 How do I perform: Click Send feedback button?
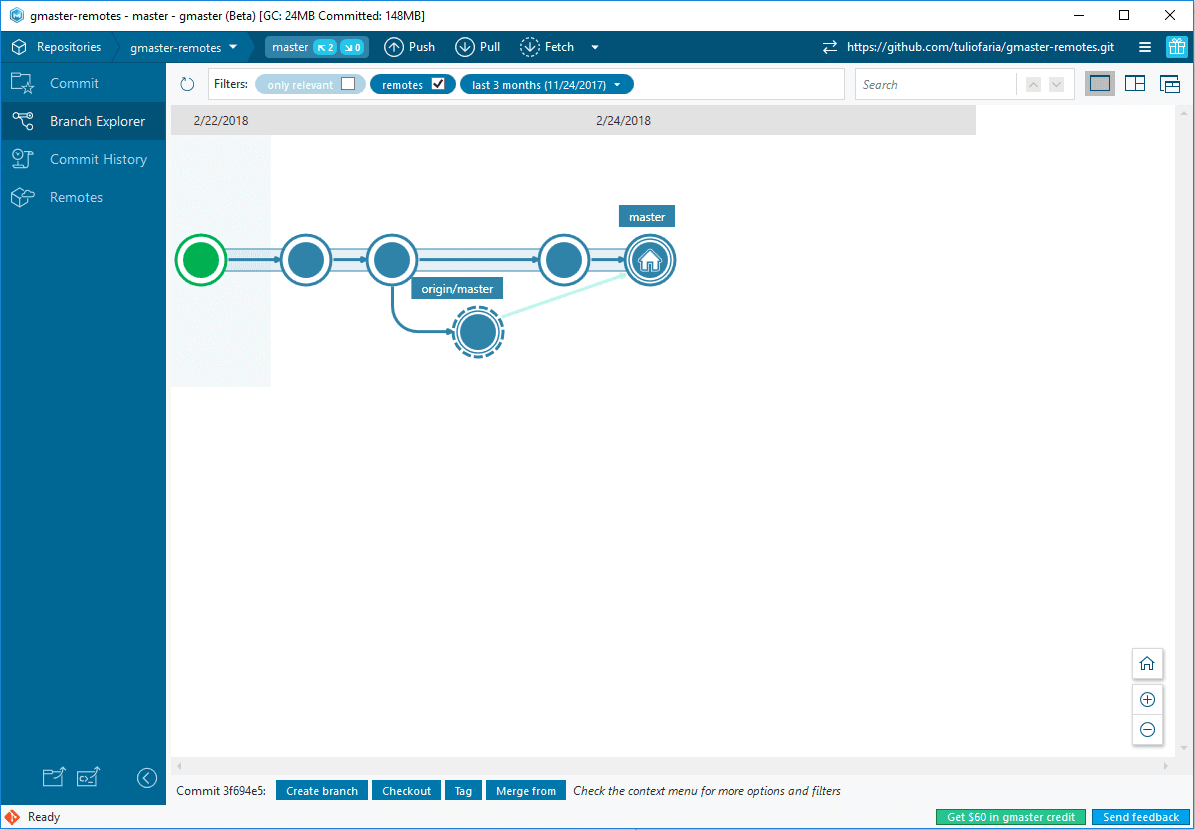tap(1141, 817)
